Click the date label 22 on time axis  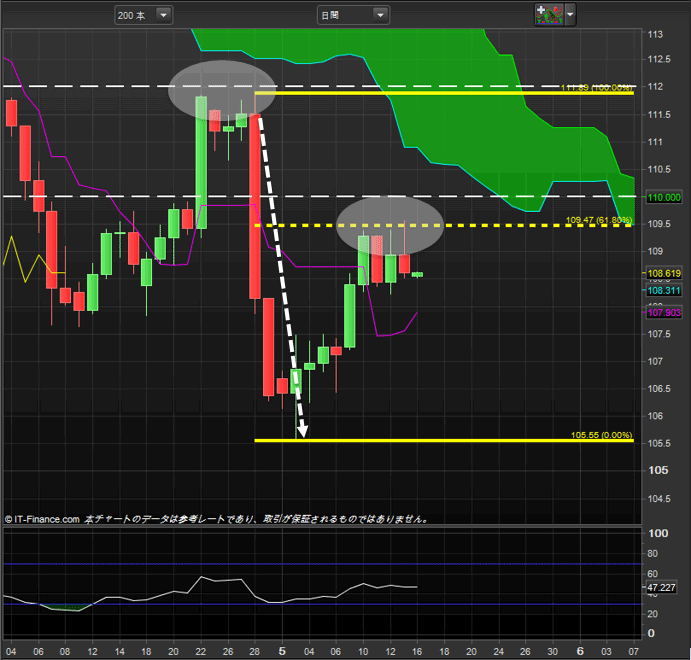coord(201,652)
